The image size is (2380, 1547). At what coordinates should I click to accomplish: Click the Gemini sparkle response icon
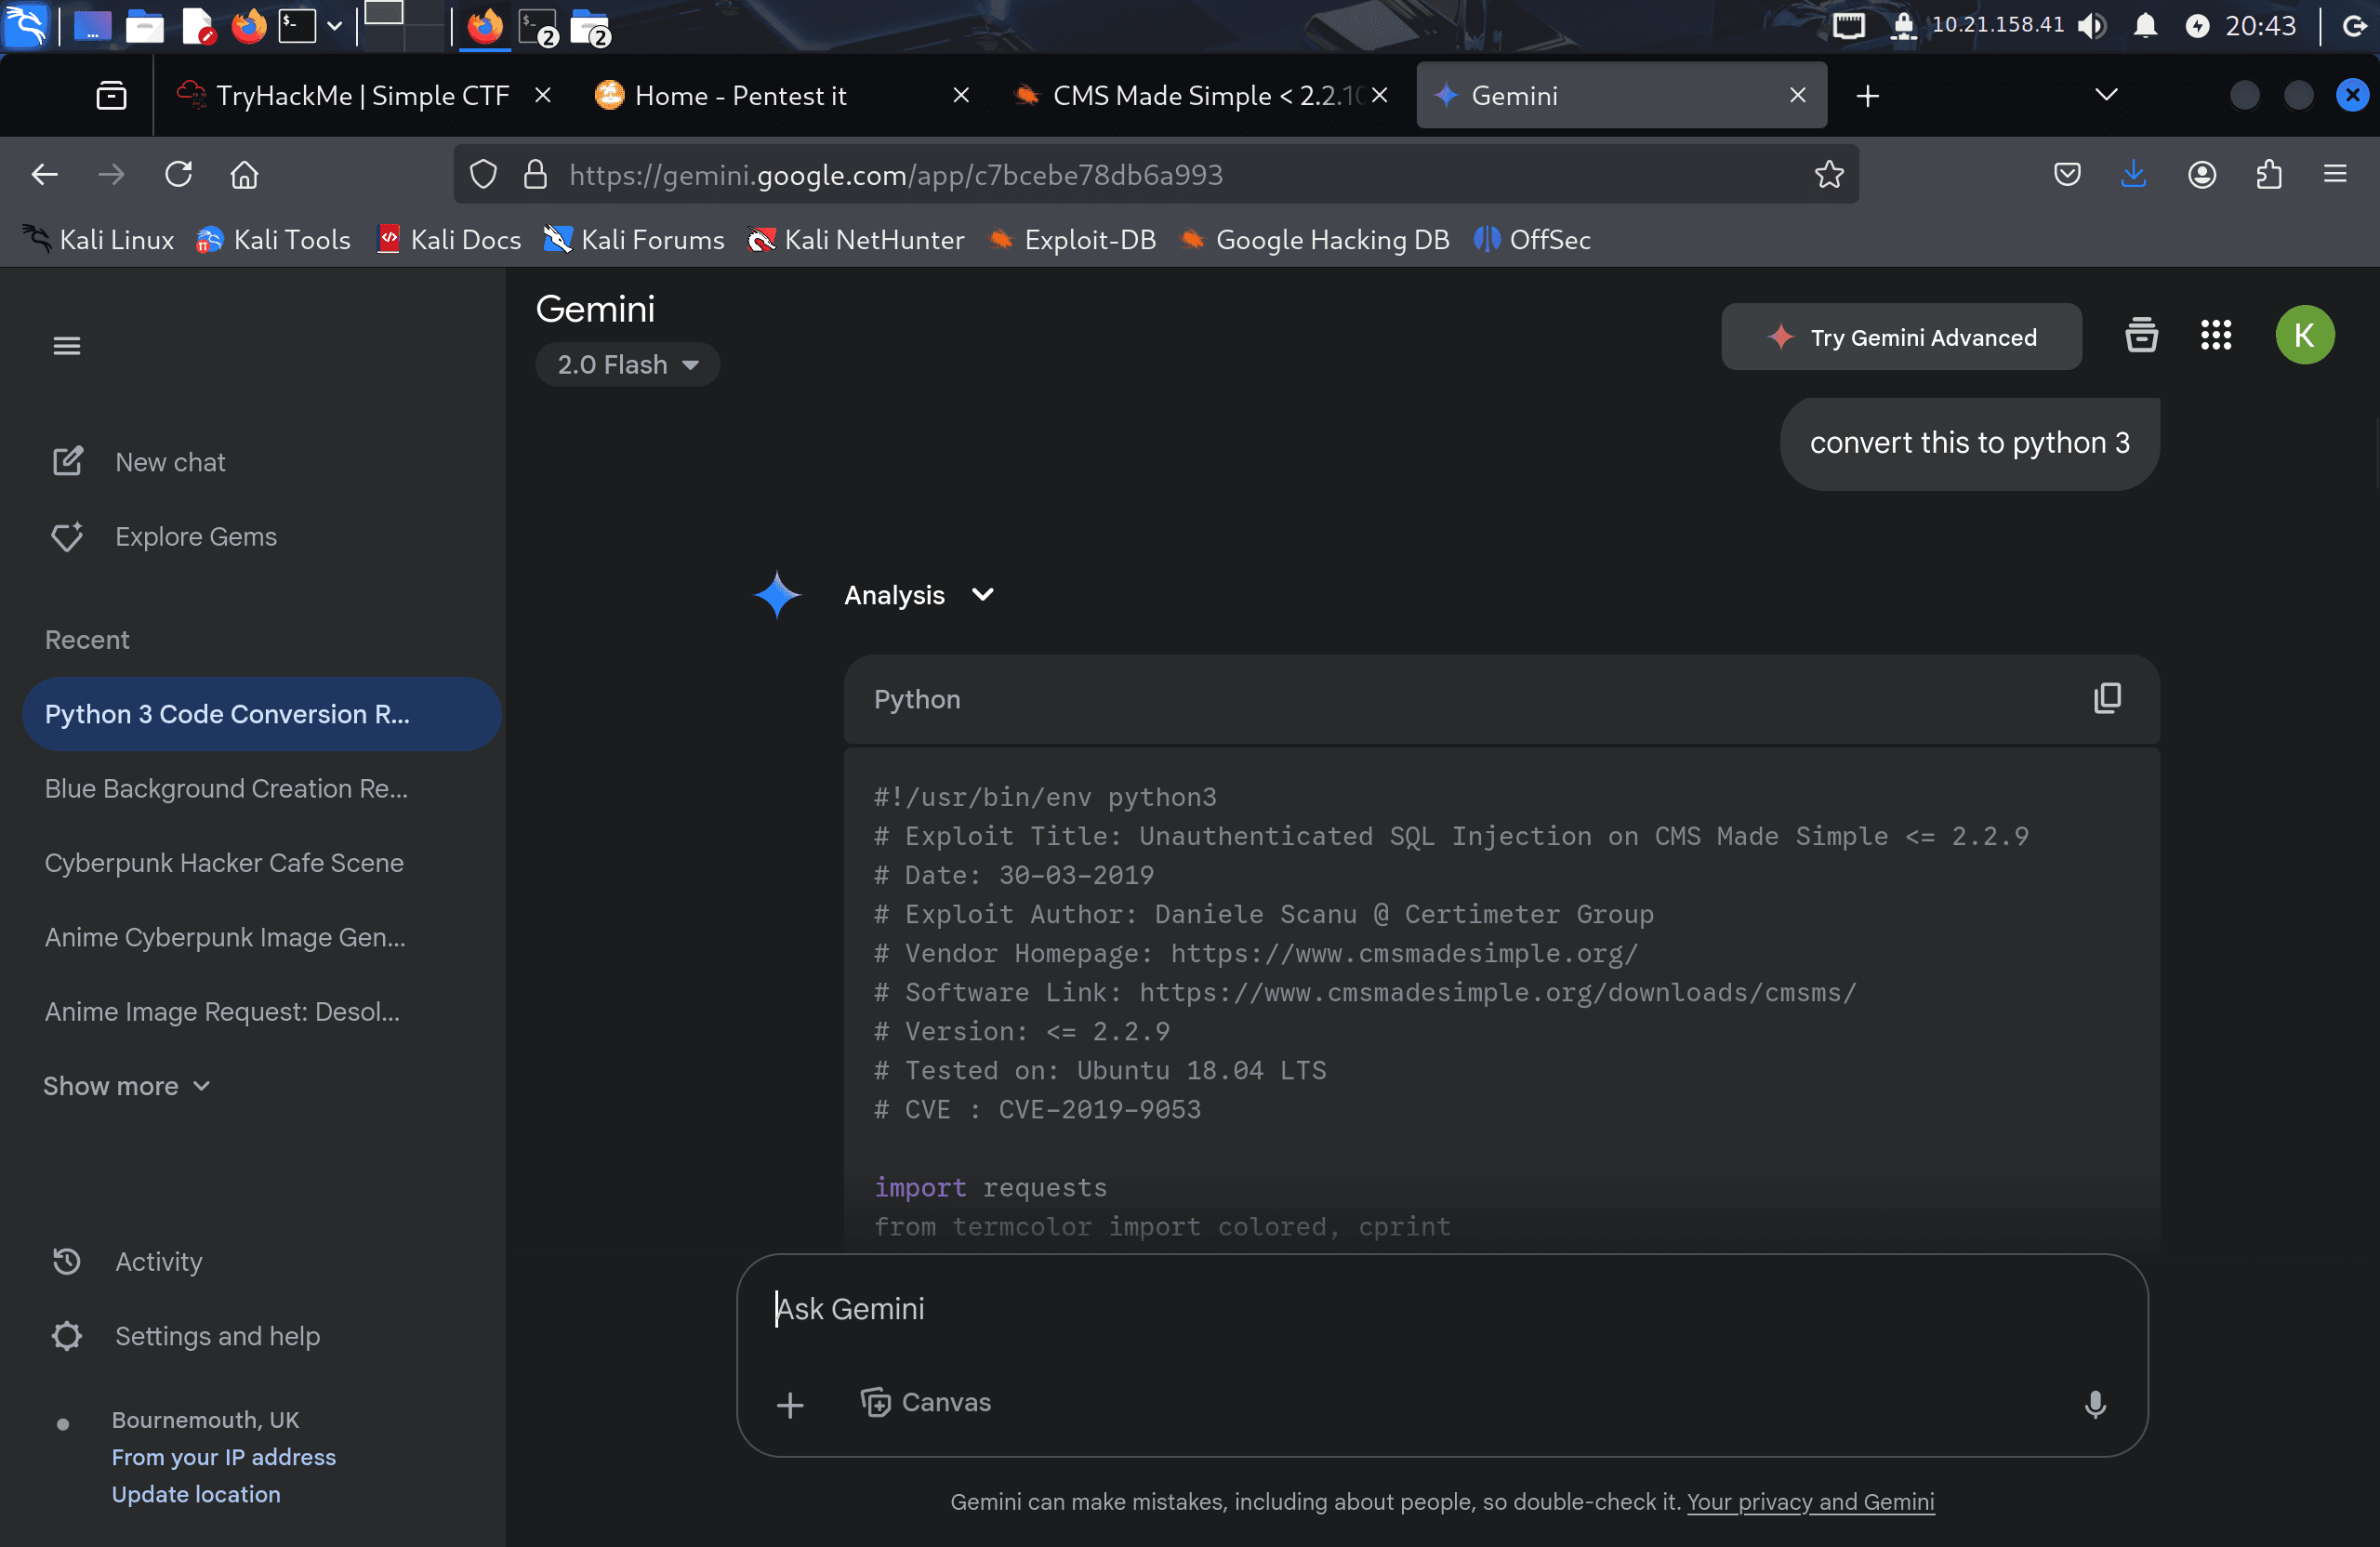coord(777,595)
